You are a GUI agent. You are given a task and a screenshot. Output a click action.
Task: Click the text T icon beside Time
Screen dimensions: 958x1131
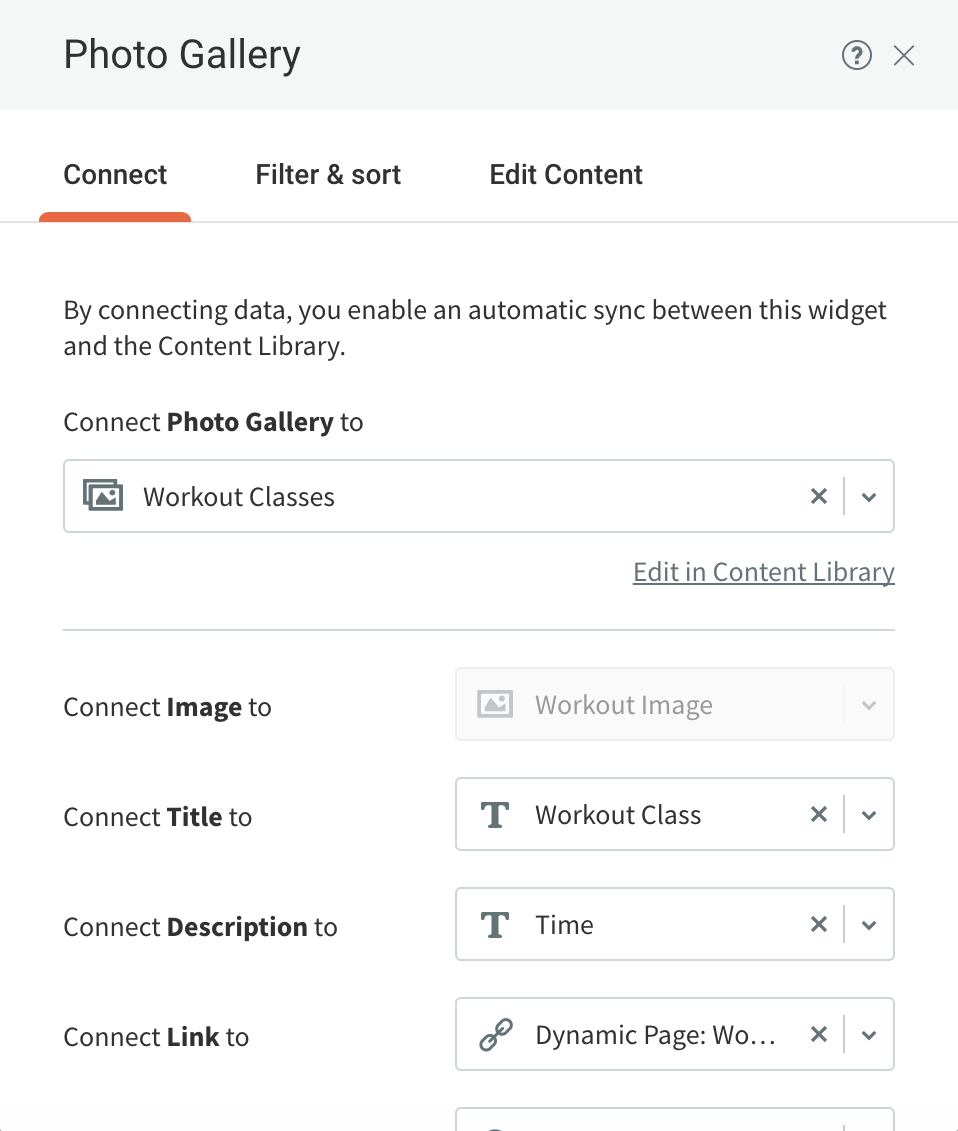click(x=495, y=925)
